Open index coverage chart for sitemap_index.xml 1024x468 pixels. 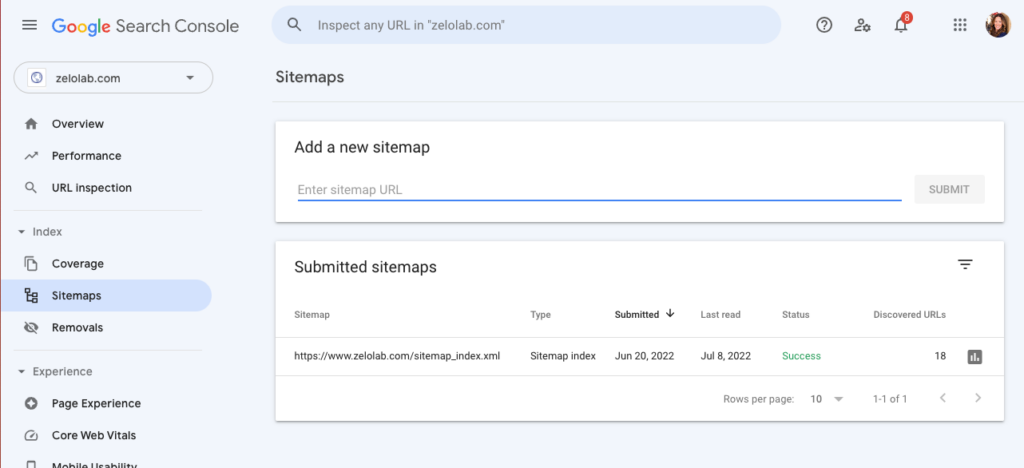tap(974, 356)
